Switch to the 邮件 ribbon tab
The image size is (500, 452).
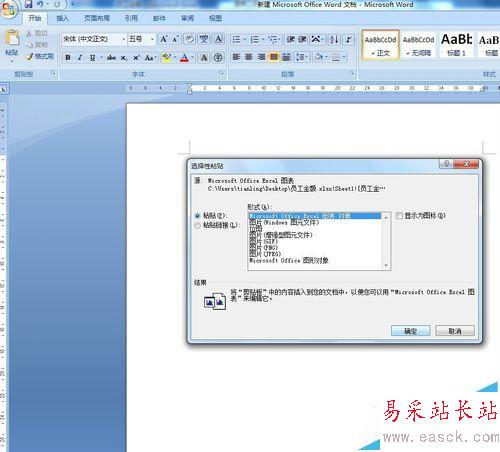tap(159, 18)
